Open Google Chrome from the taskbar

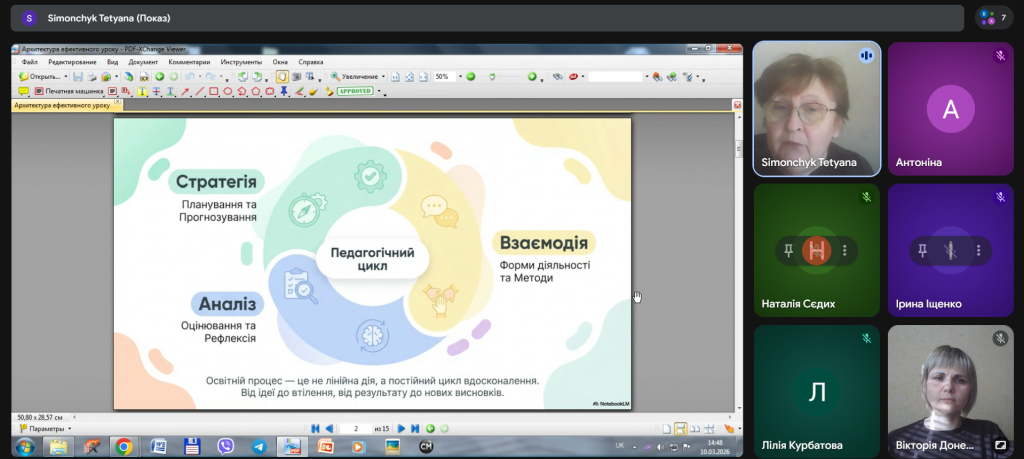point(123,446)
